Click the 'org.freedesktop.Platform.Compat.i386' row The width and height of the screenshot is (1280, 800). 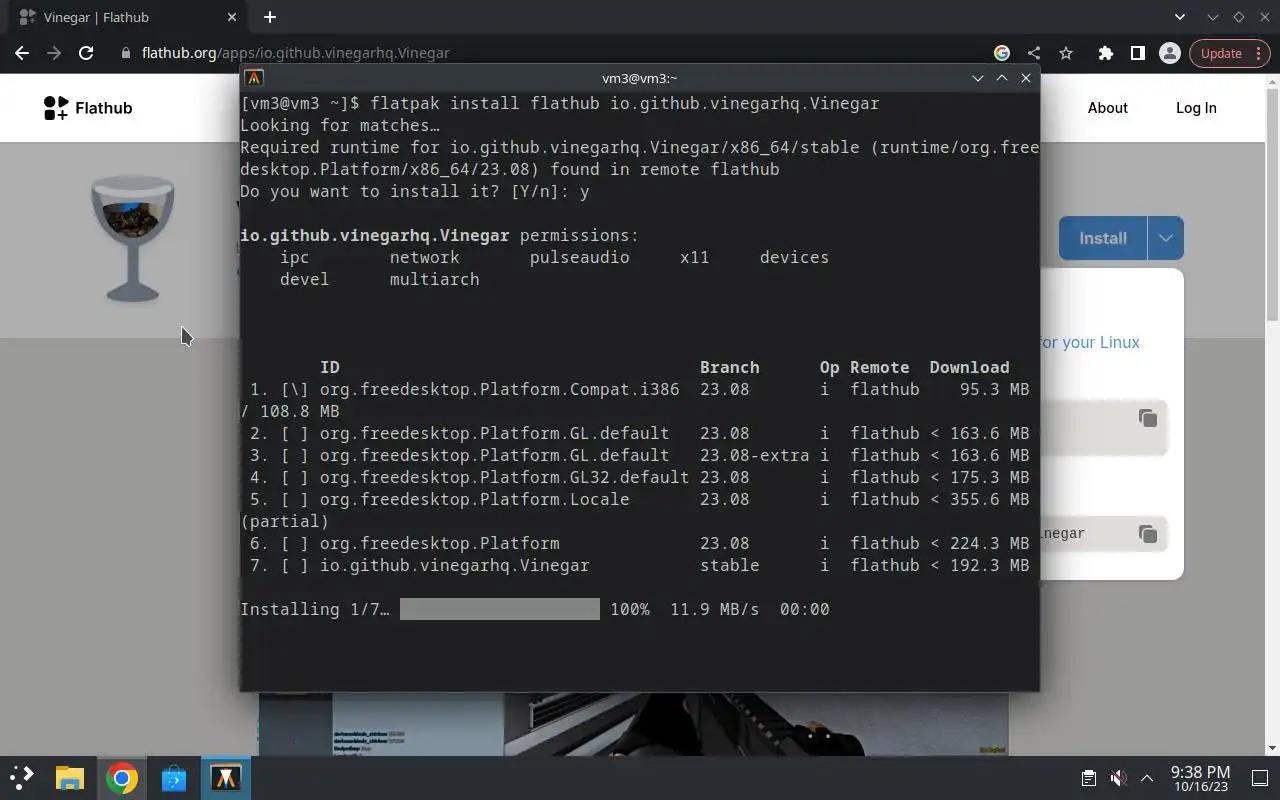[640, 389]
